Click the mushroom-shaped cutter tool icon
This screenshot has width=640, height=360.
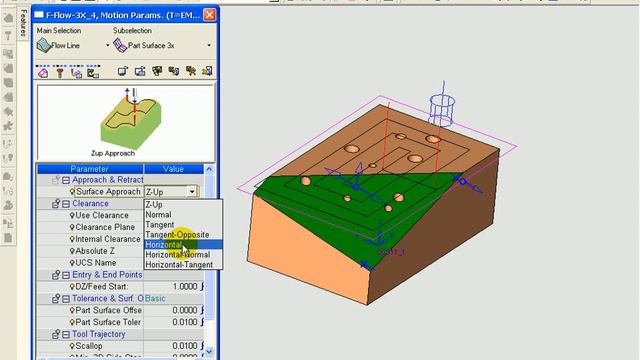point(60,73)
